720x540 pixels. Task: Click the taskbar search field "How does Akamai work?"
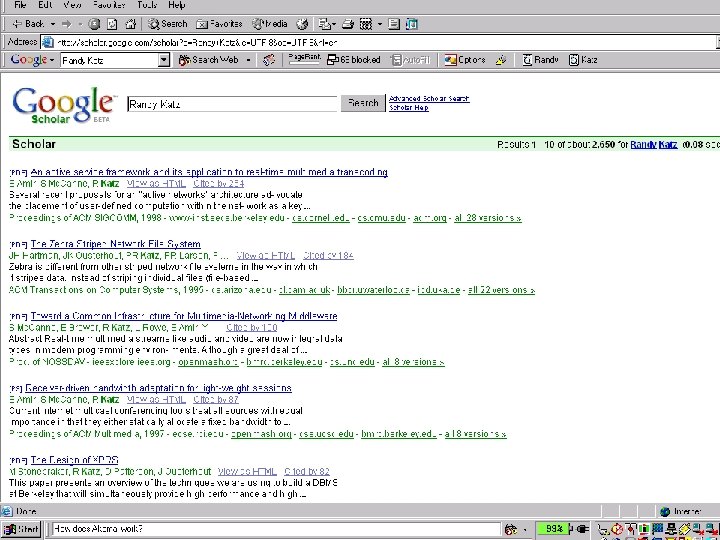pyautogui.click(x=276, y=529)
